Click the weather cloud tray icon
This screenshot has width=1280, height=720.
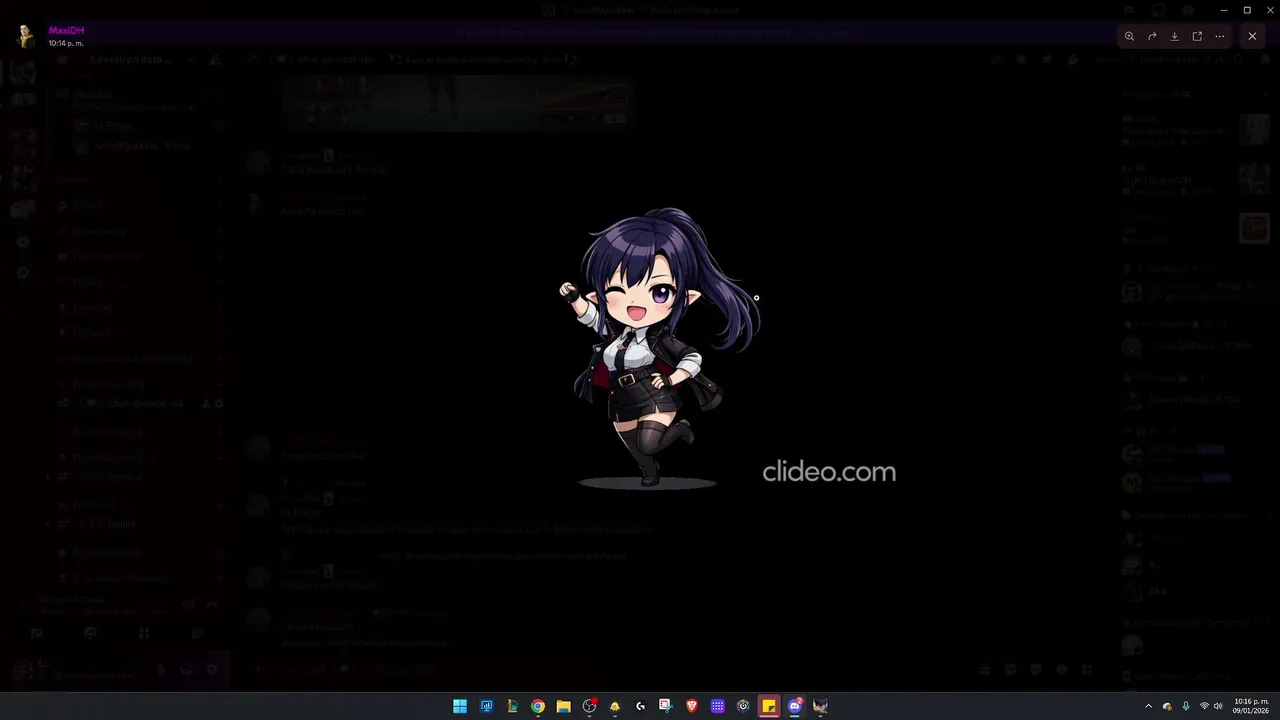[x=1167, y=706]
